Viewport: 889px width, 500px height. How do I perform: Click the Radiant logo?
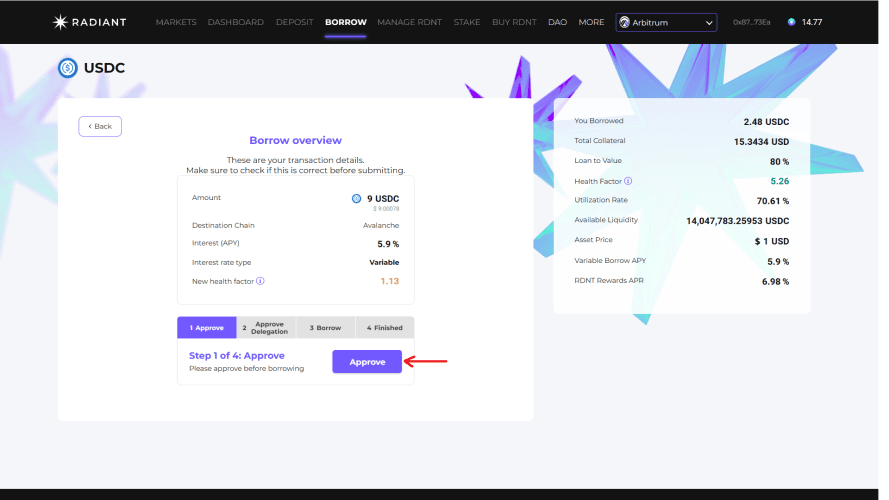89,22
